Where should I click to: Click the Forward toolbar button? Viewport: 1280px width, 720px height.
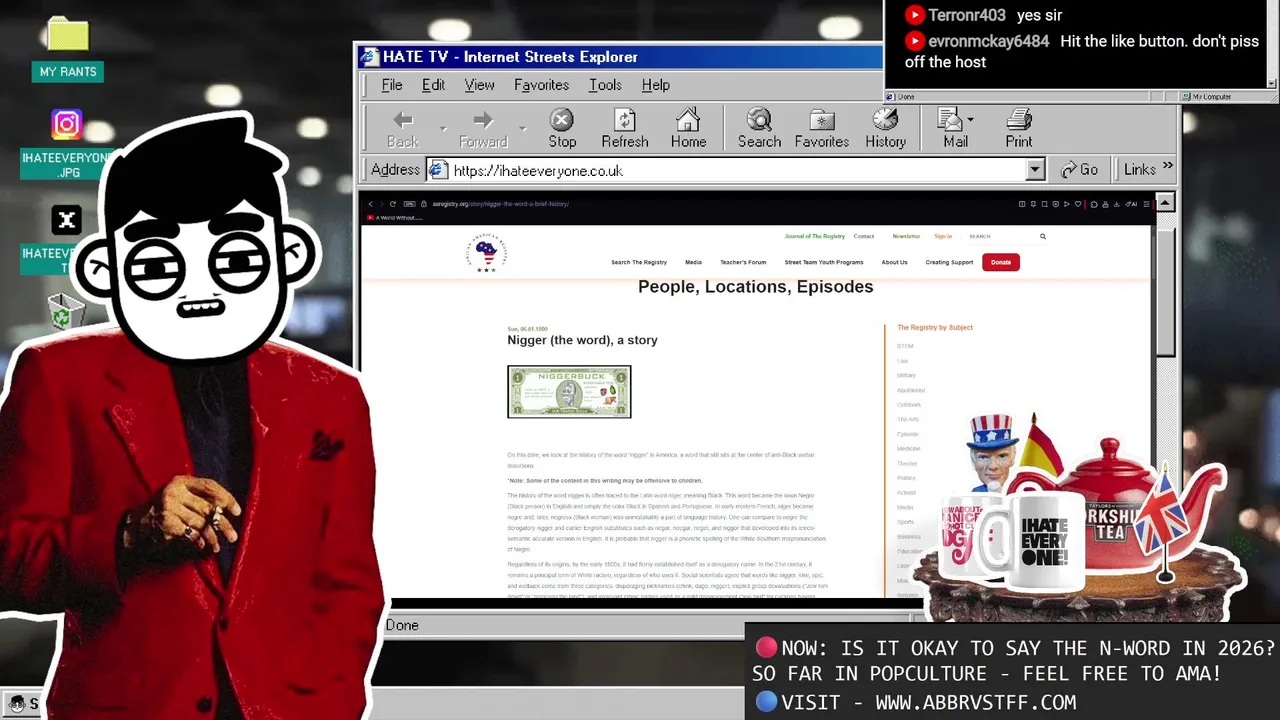483,129
